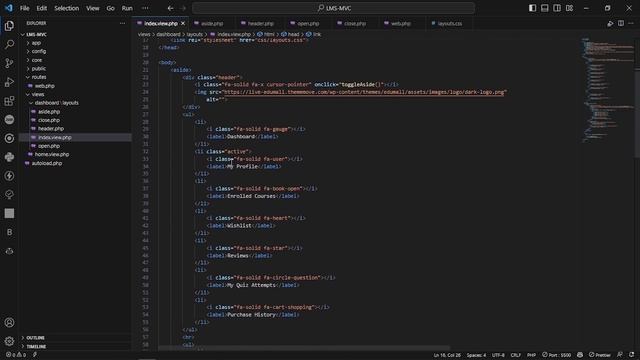Open the File menu
Image resolution: width=640 pixels, height=360 pixels.
24,8
